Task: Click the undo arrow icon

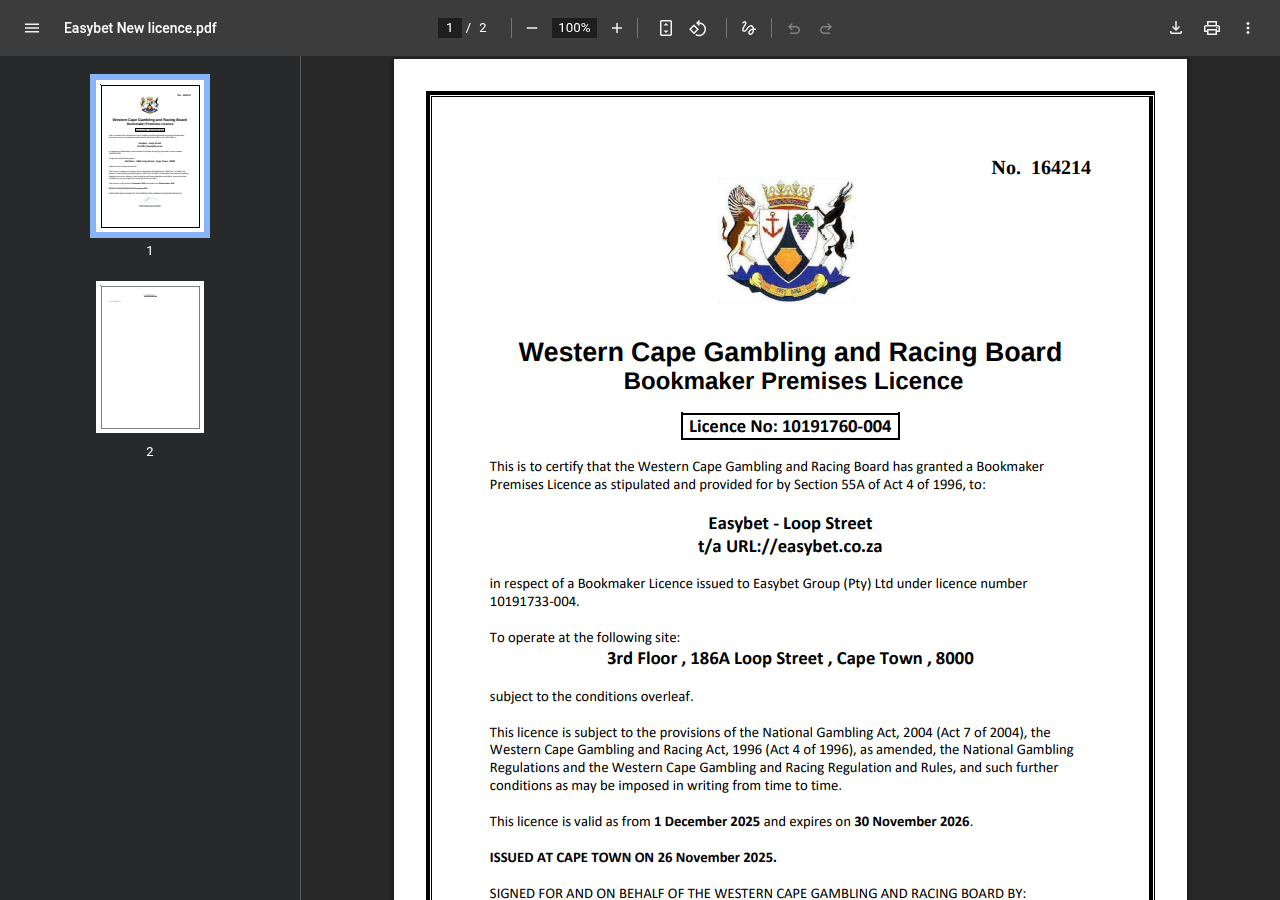Action: (x=794, y=28)
